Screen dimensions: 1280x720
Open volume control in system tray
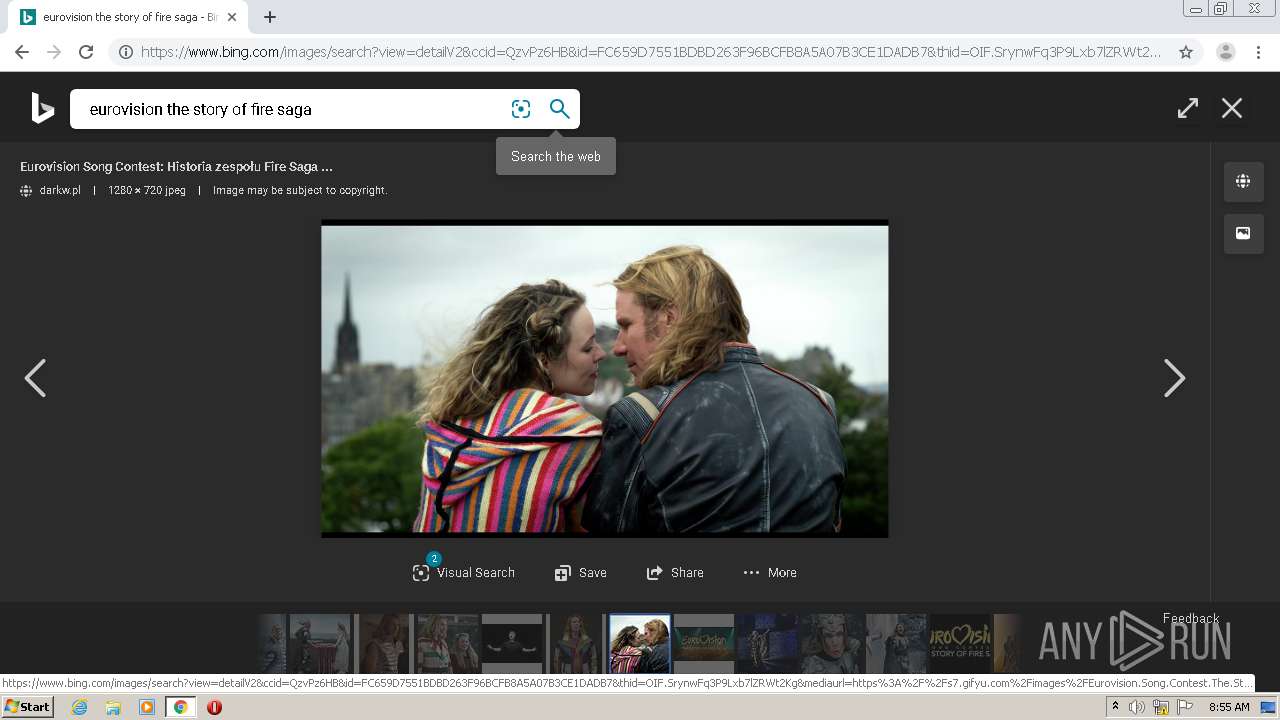[x=1137, y=707]
